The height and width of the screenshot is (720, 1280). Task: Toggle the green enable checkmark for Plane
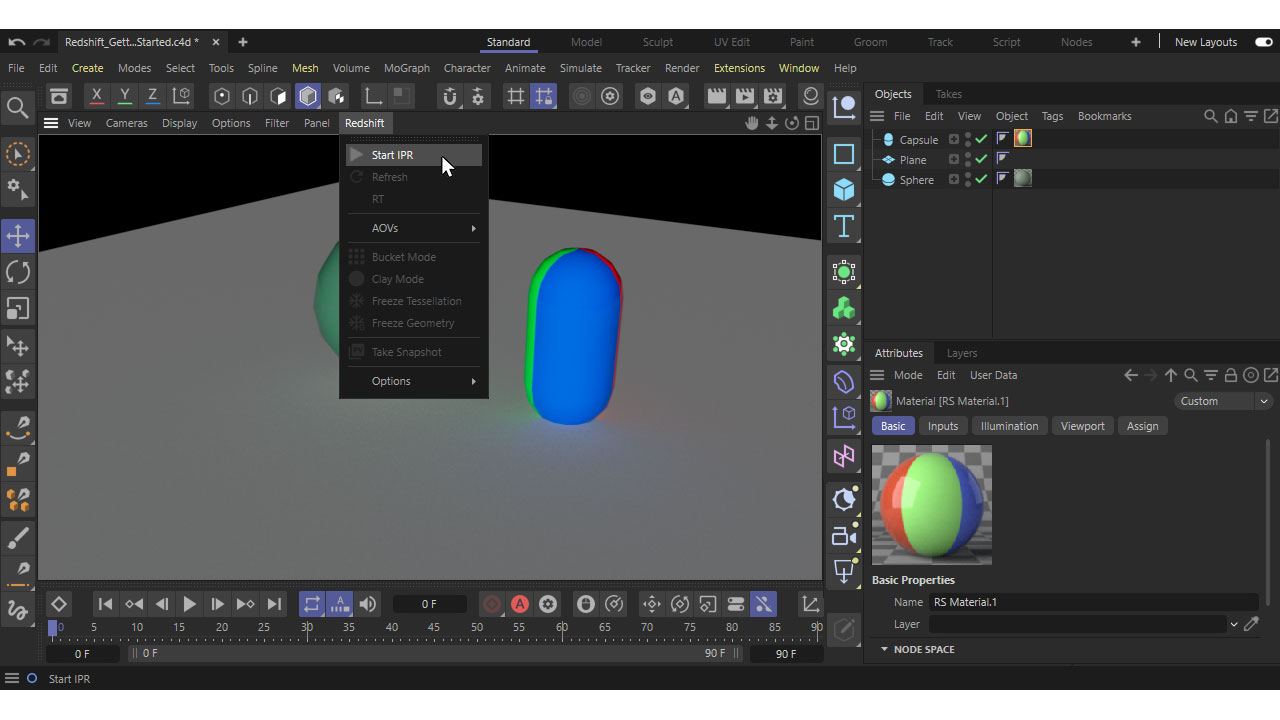(981, 159)
